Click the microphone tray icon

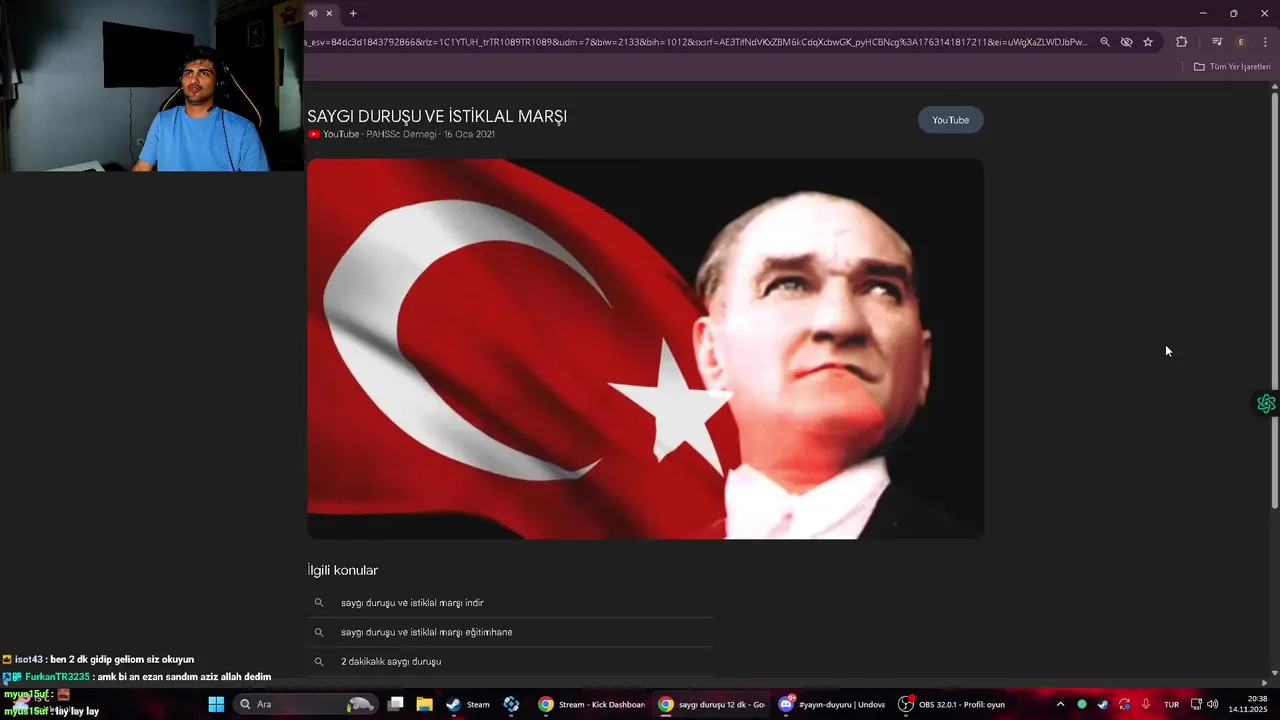point(1146,704)
